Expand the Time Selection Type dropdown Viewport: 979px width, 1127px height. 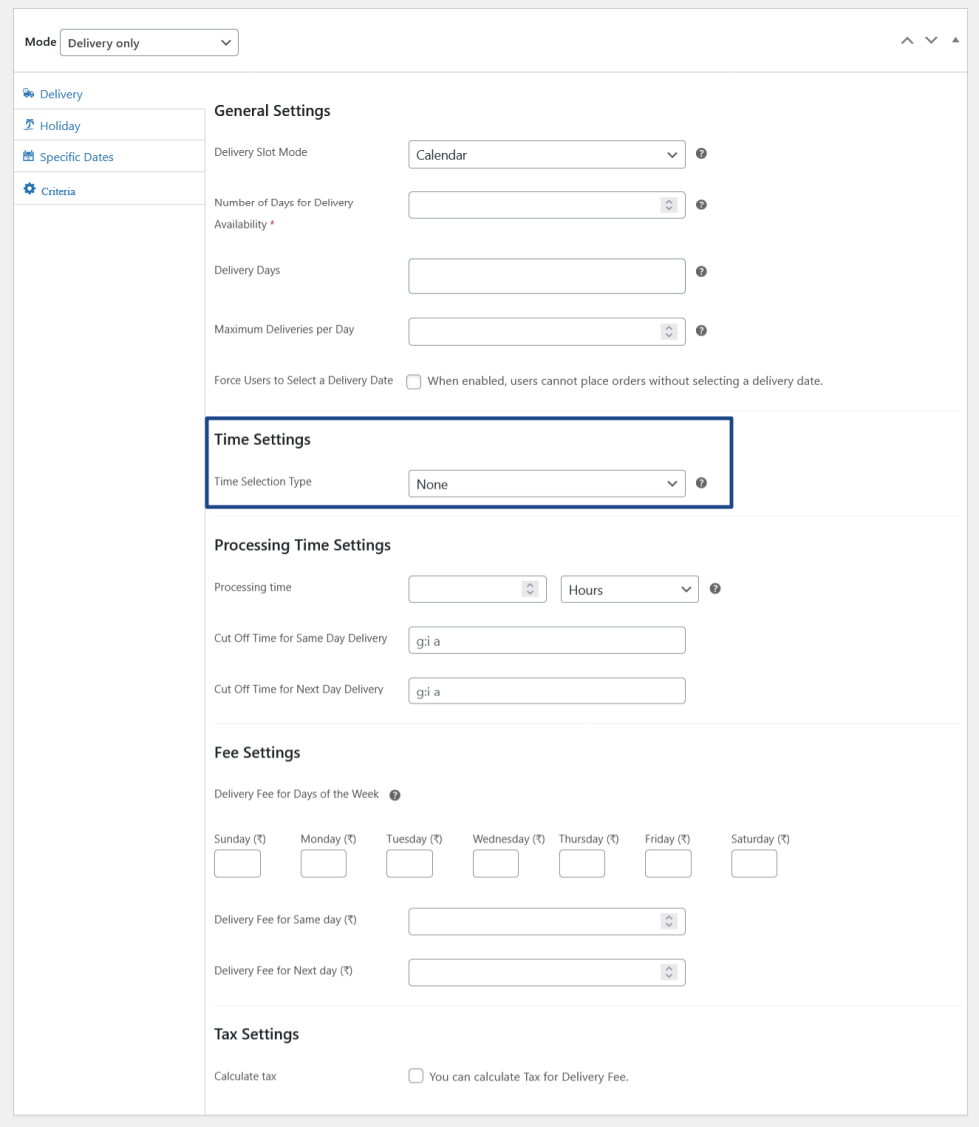pyautogui.click(x=546, y=484)
